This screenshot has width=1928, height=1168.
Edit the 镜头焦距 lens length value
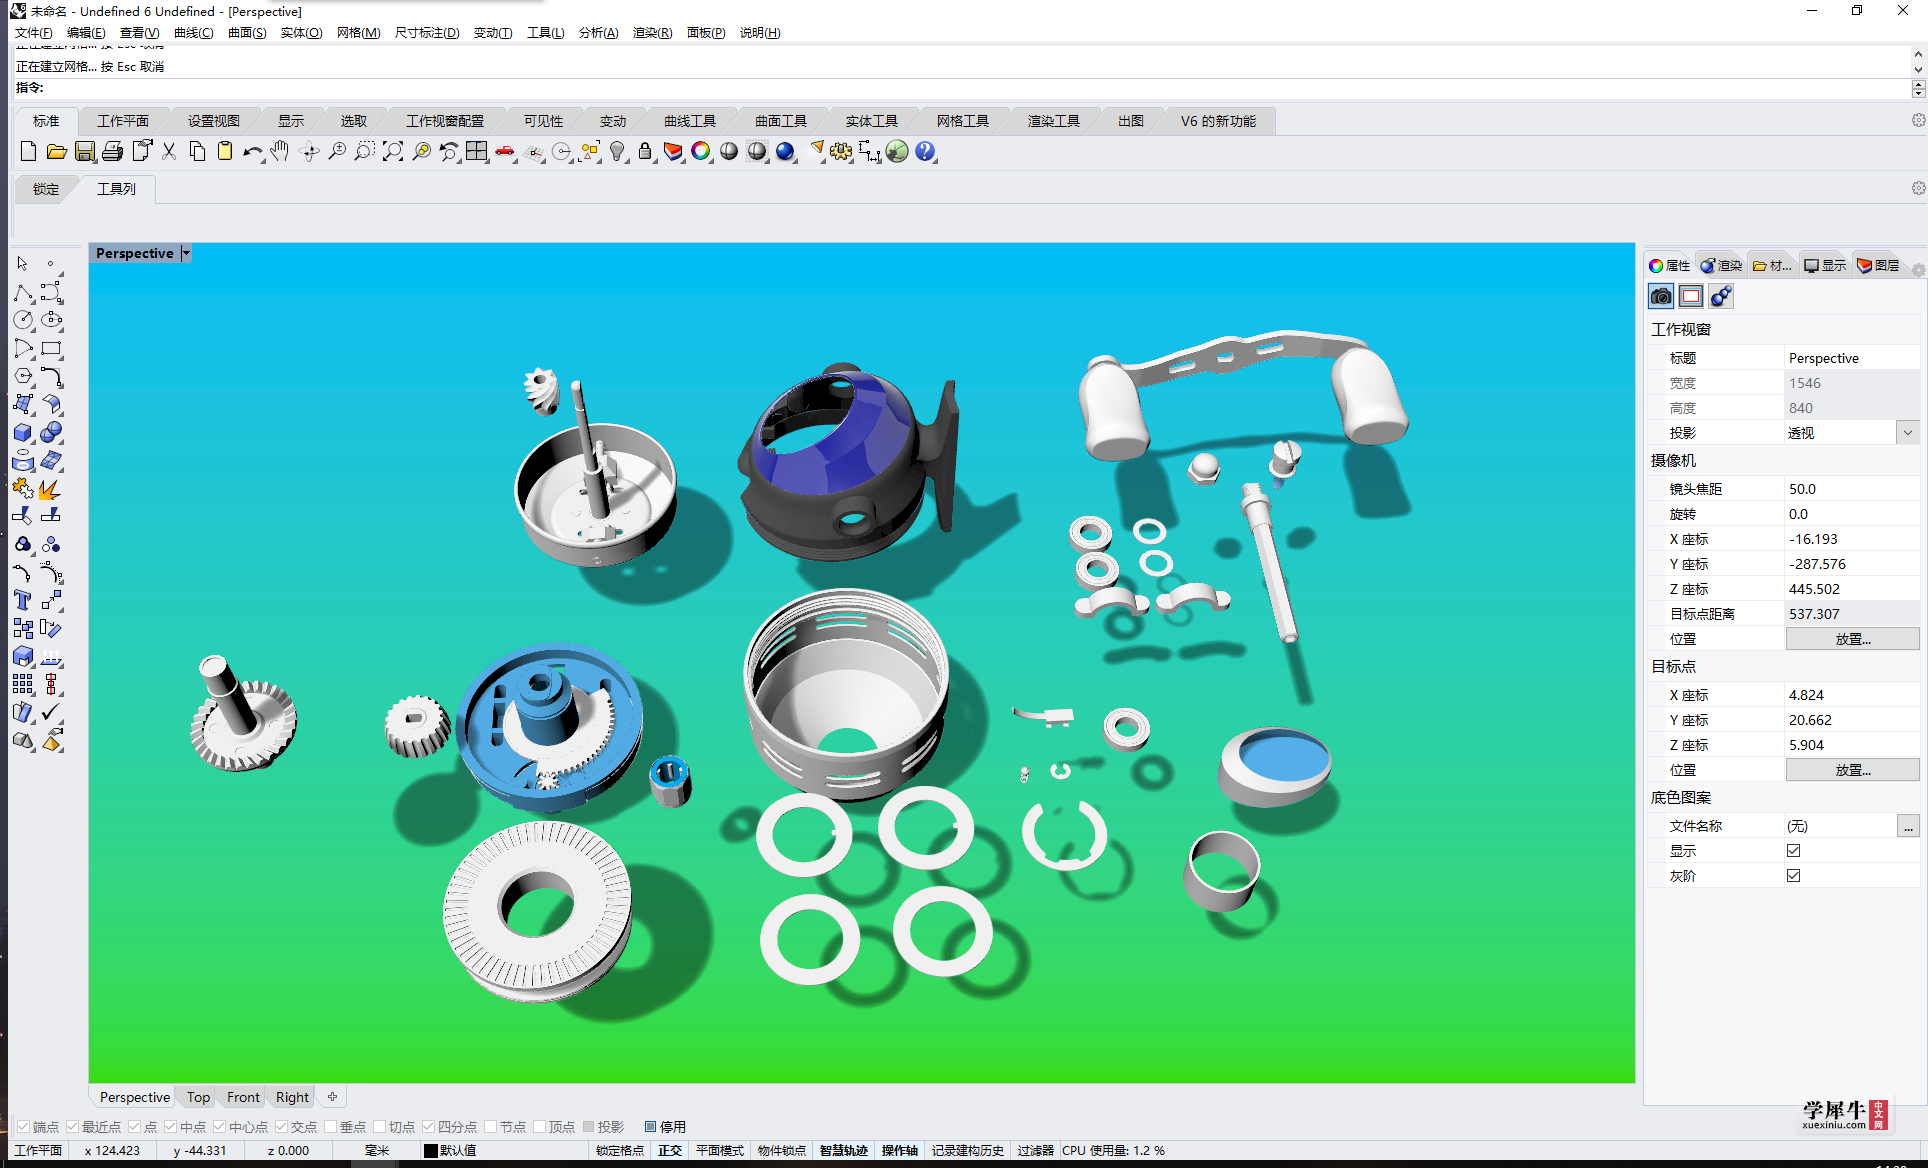pyautogui.click(x=1852, y=489)
